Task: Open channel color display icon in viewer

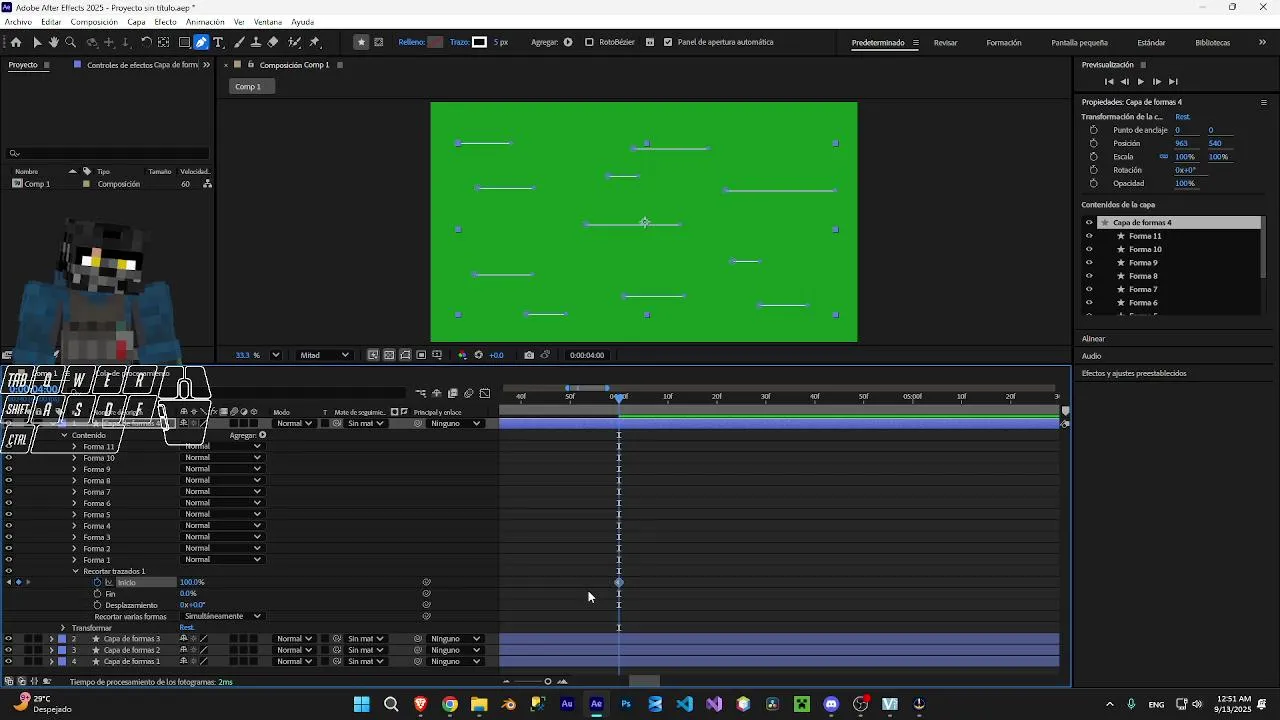Action: tap(462, 355)
